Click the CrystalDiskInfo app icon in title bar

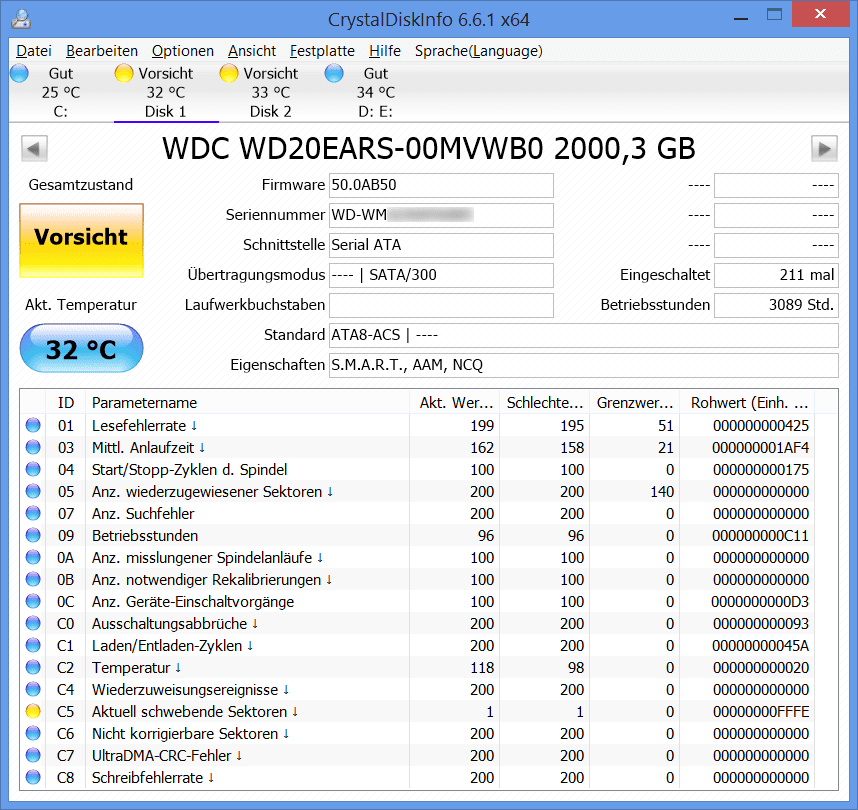(21, 20)
